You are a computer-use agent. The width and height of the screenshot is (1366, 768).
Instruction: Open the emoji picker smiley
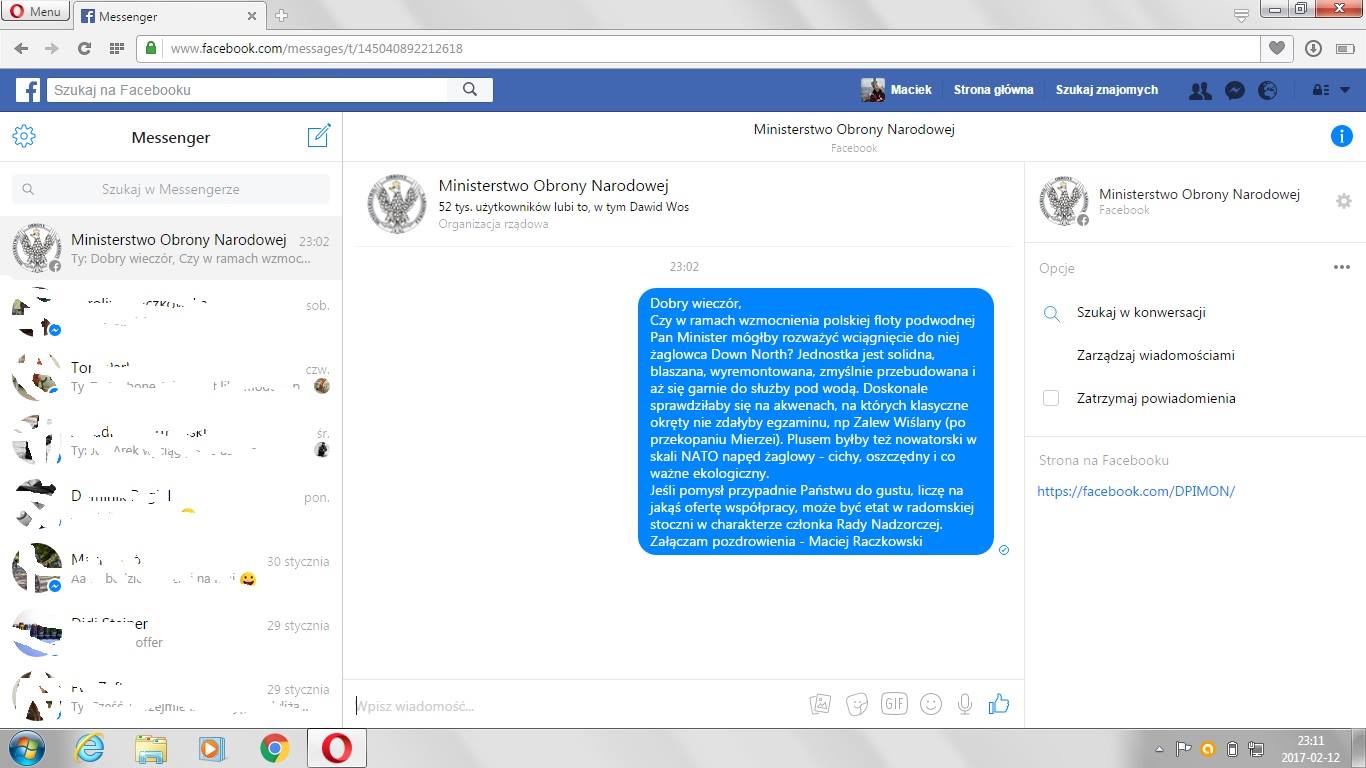(930, 704)
